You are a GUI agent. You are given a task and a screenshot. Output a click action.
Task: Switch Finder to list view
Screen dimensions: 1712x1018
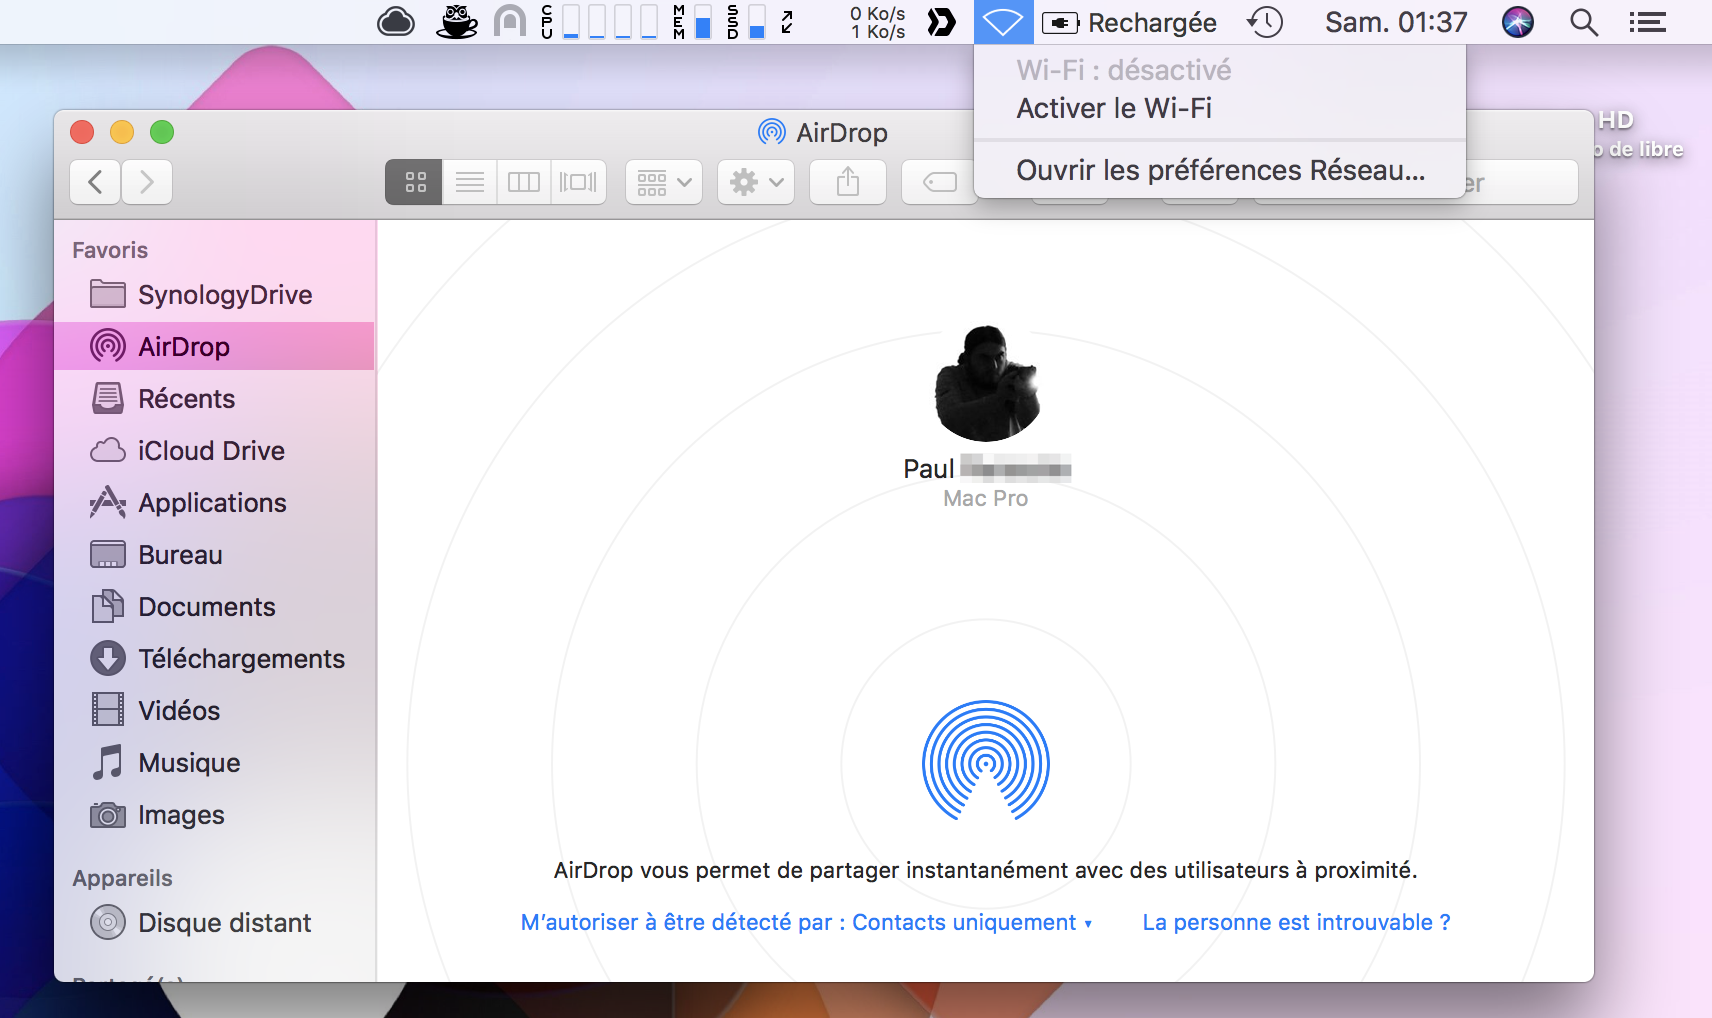[x=469, y=182]
